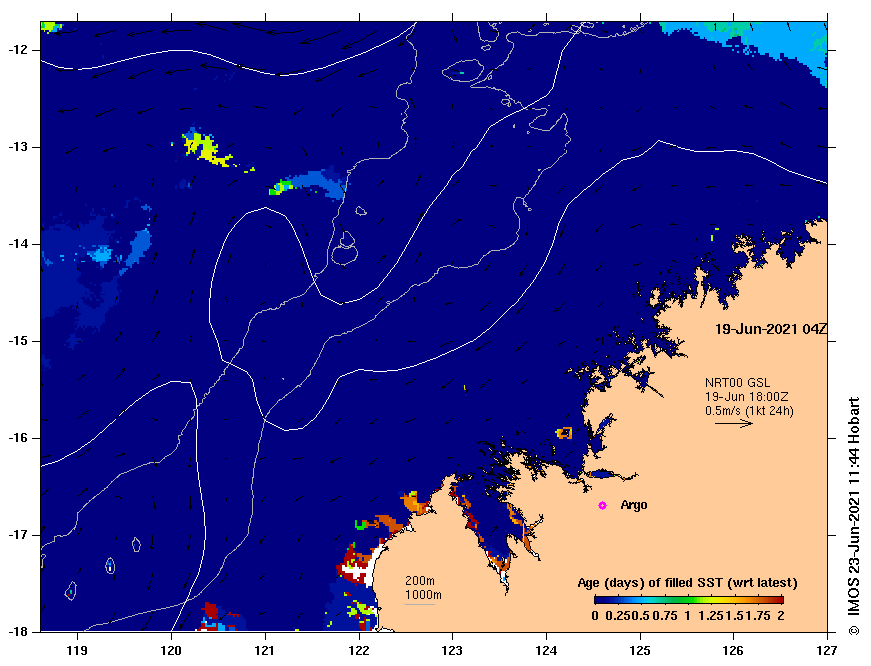Click the y-axis label -18

pyautogui.click(x=17, y=632)
